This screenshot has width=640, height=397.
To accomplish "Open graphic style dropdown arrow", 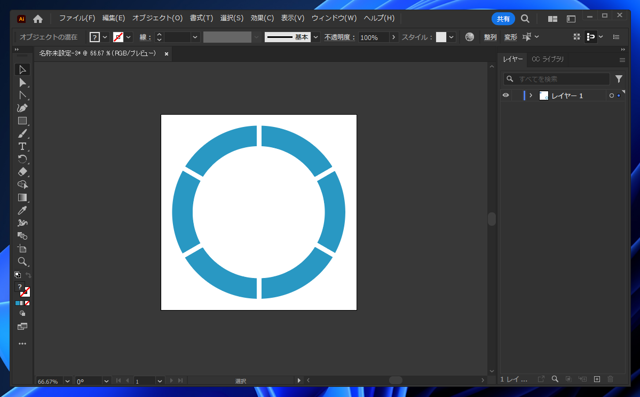I will [451, 37].
